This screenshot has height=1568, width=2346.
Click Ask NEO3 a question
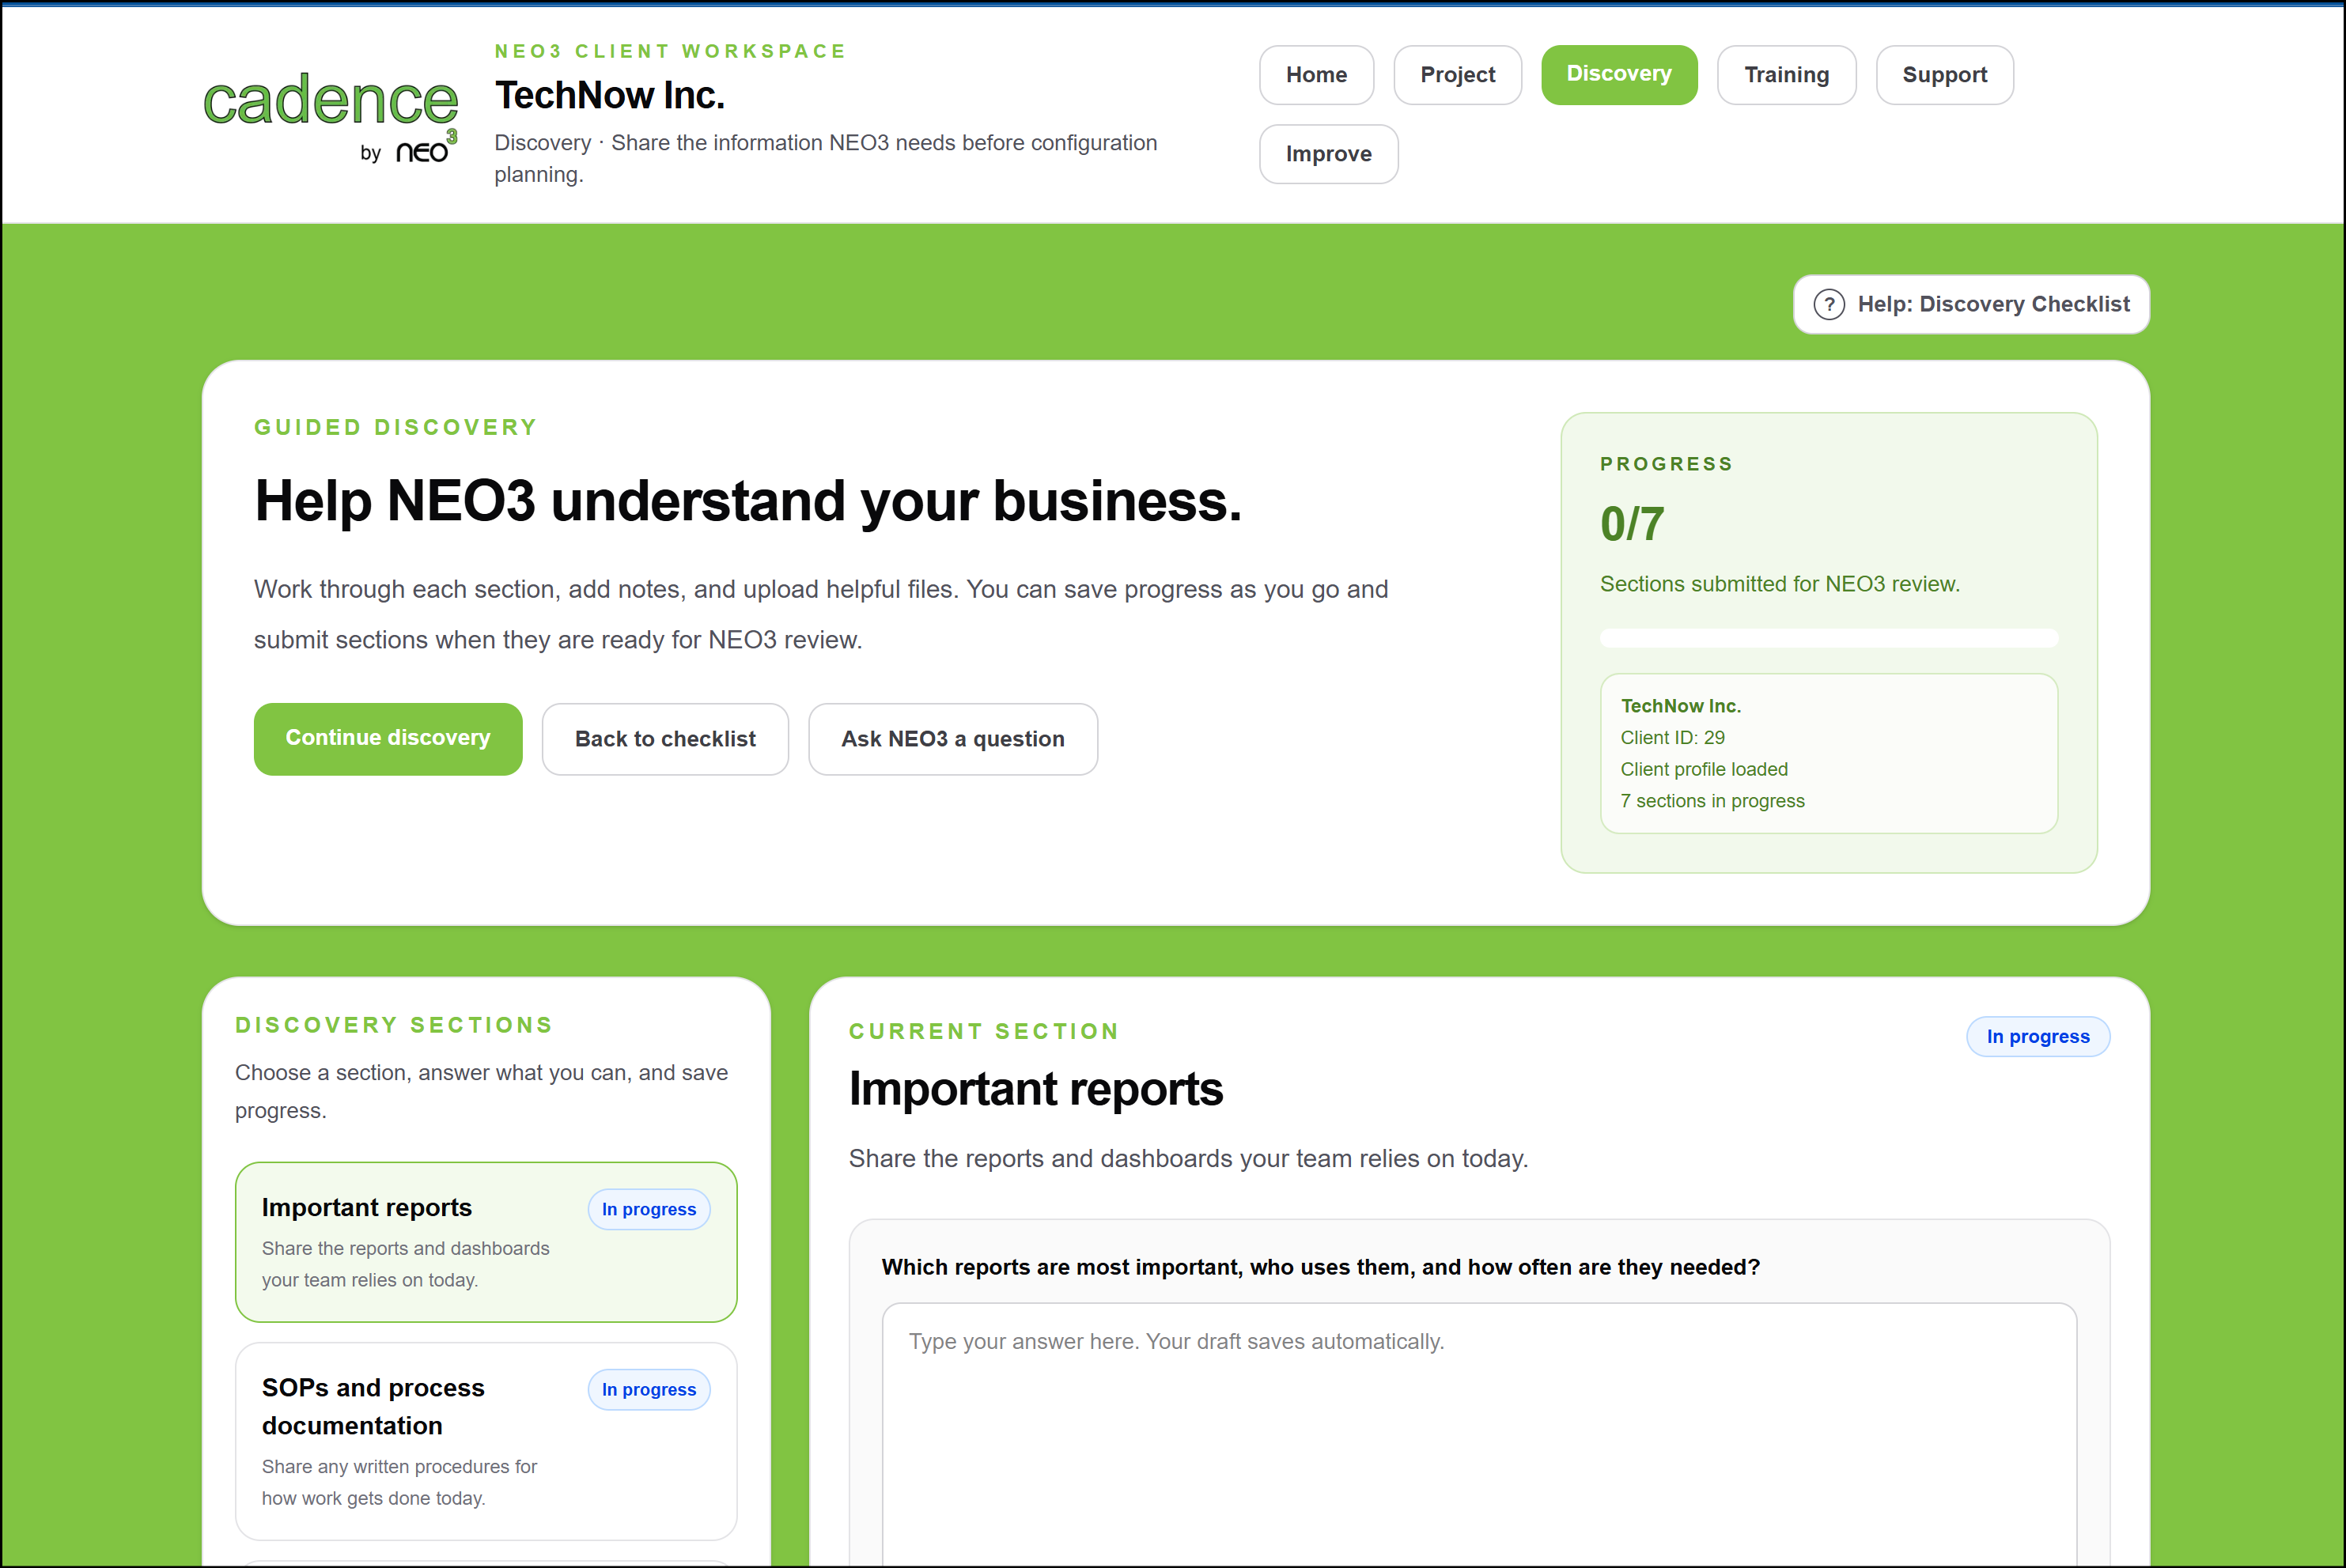[953, 738]
